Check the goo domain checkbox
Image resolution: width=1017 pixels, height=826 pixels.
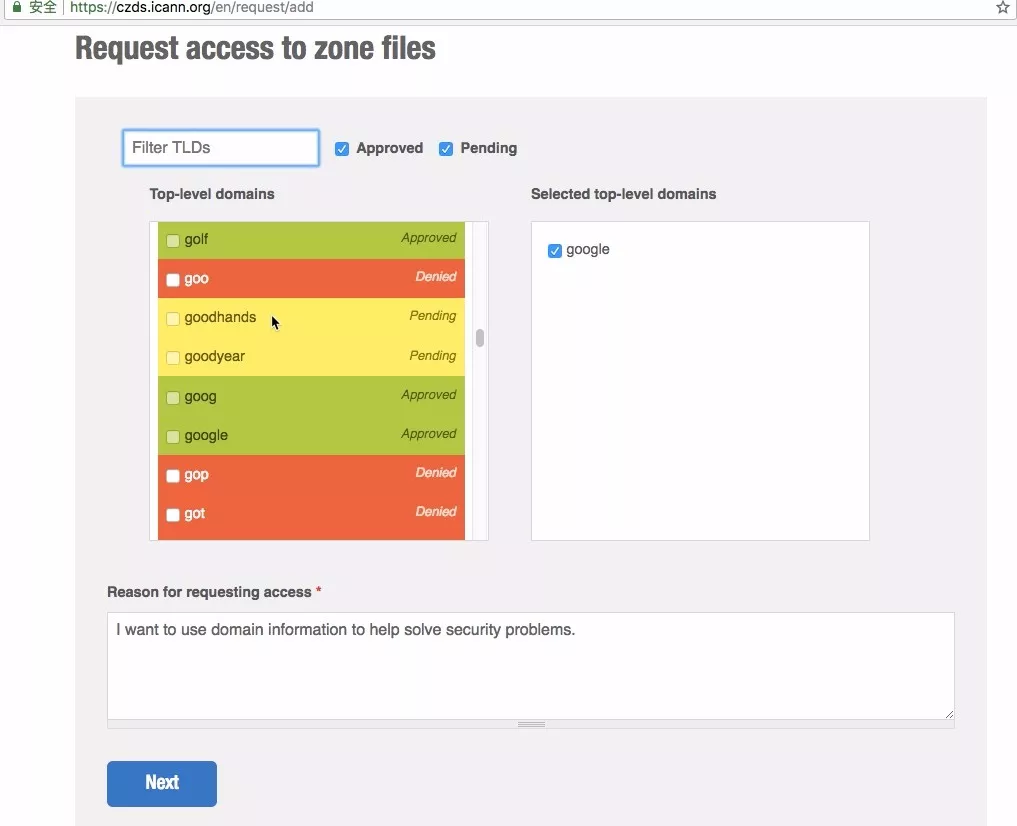point(173,280)
